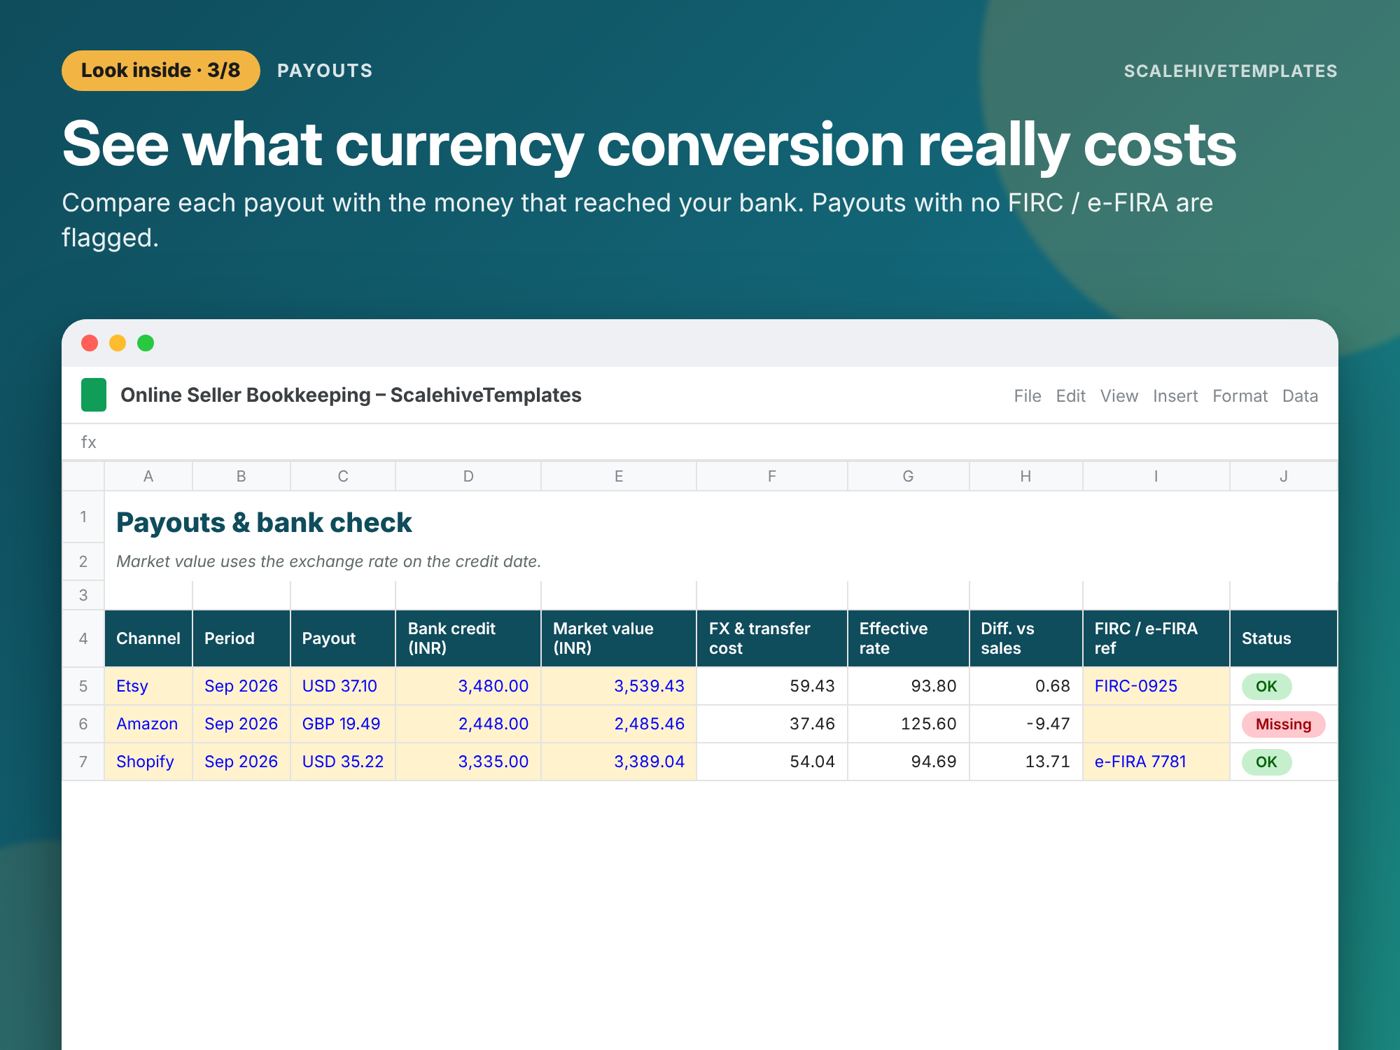Open the Format menu

1240,396
